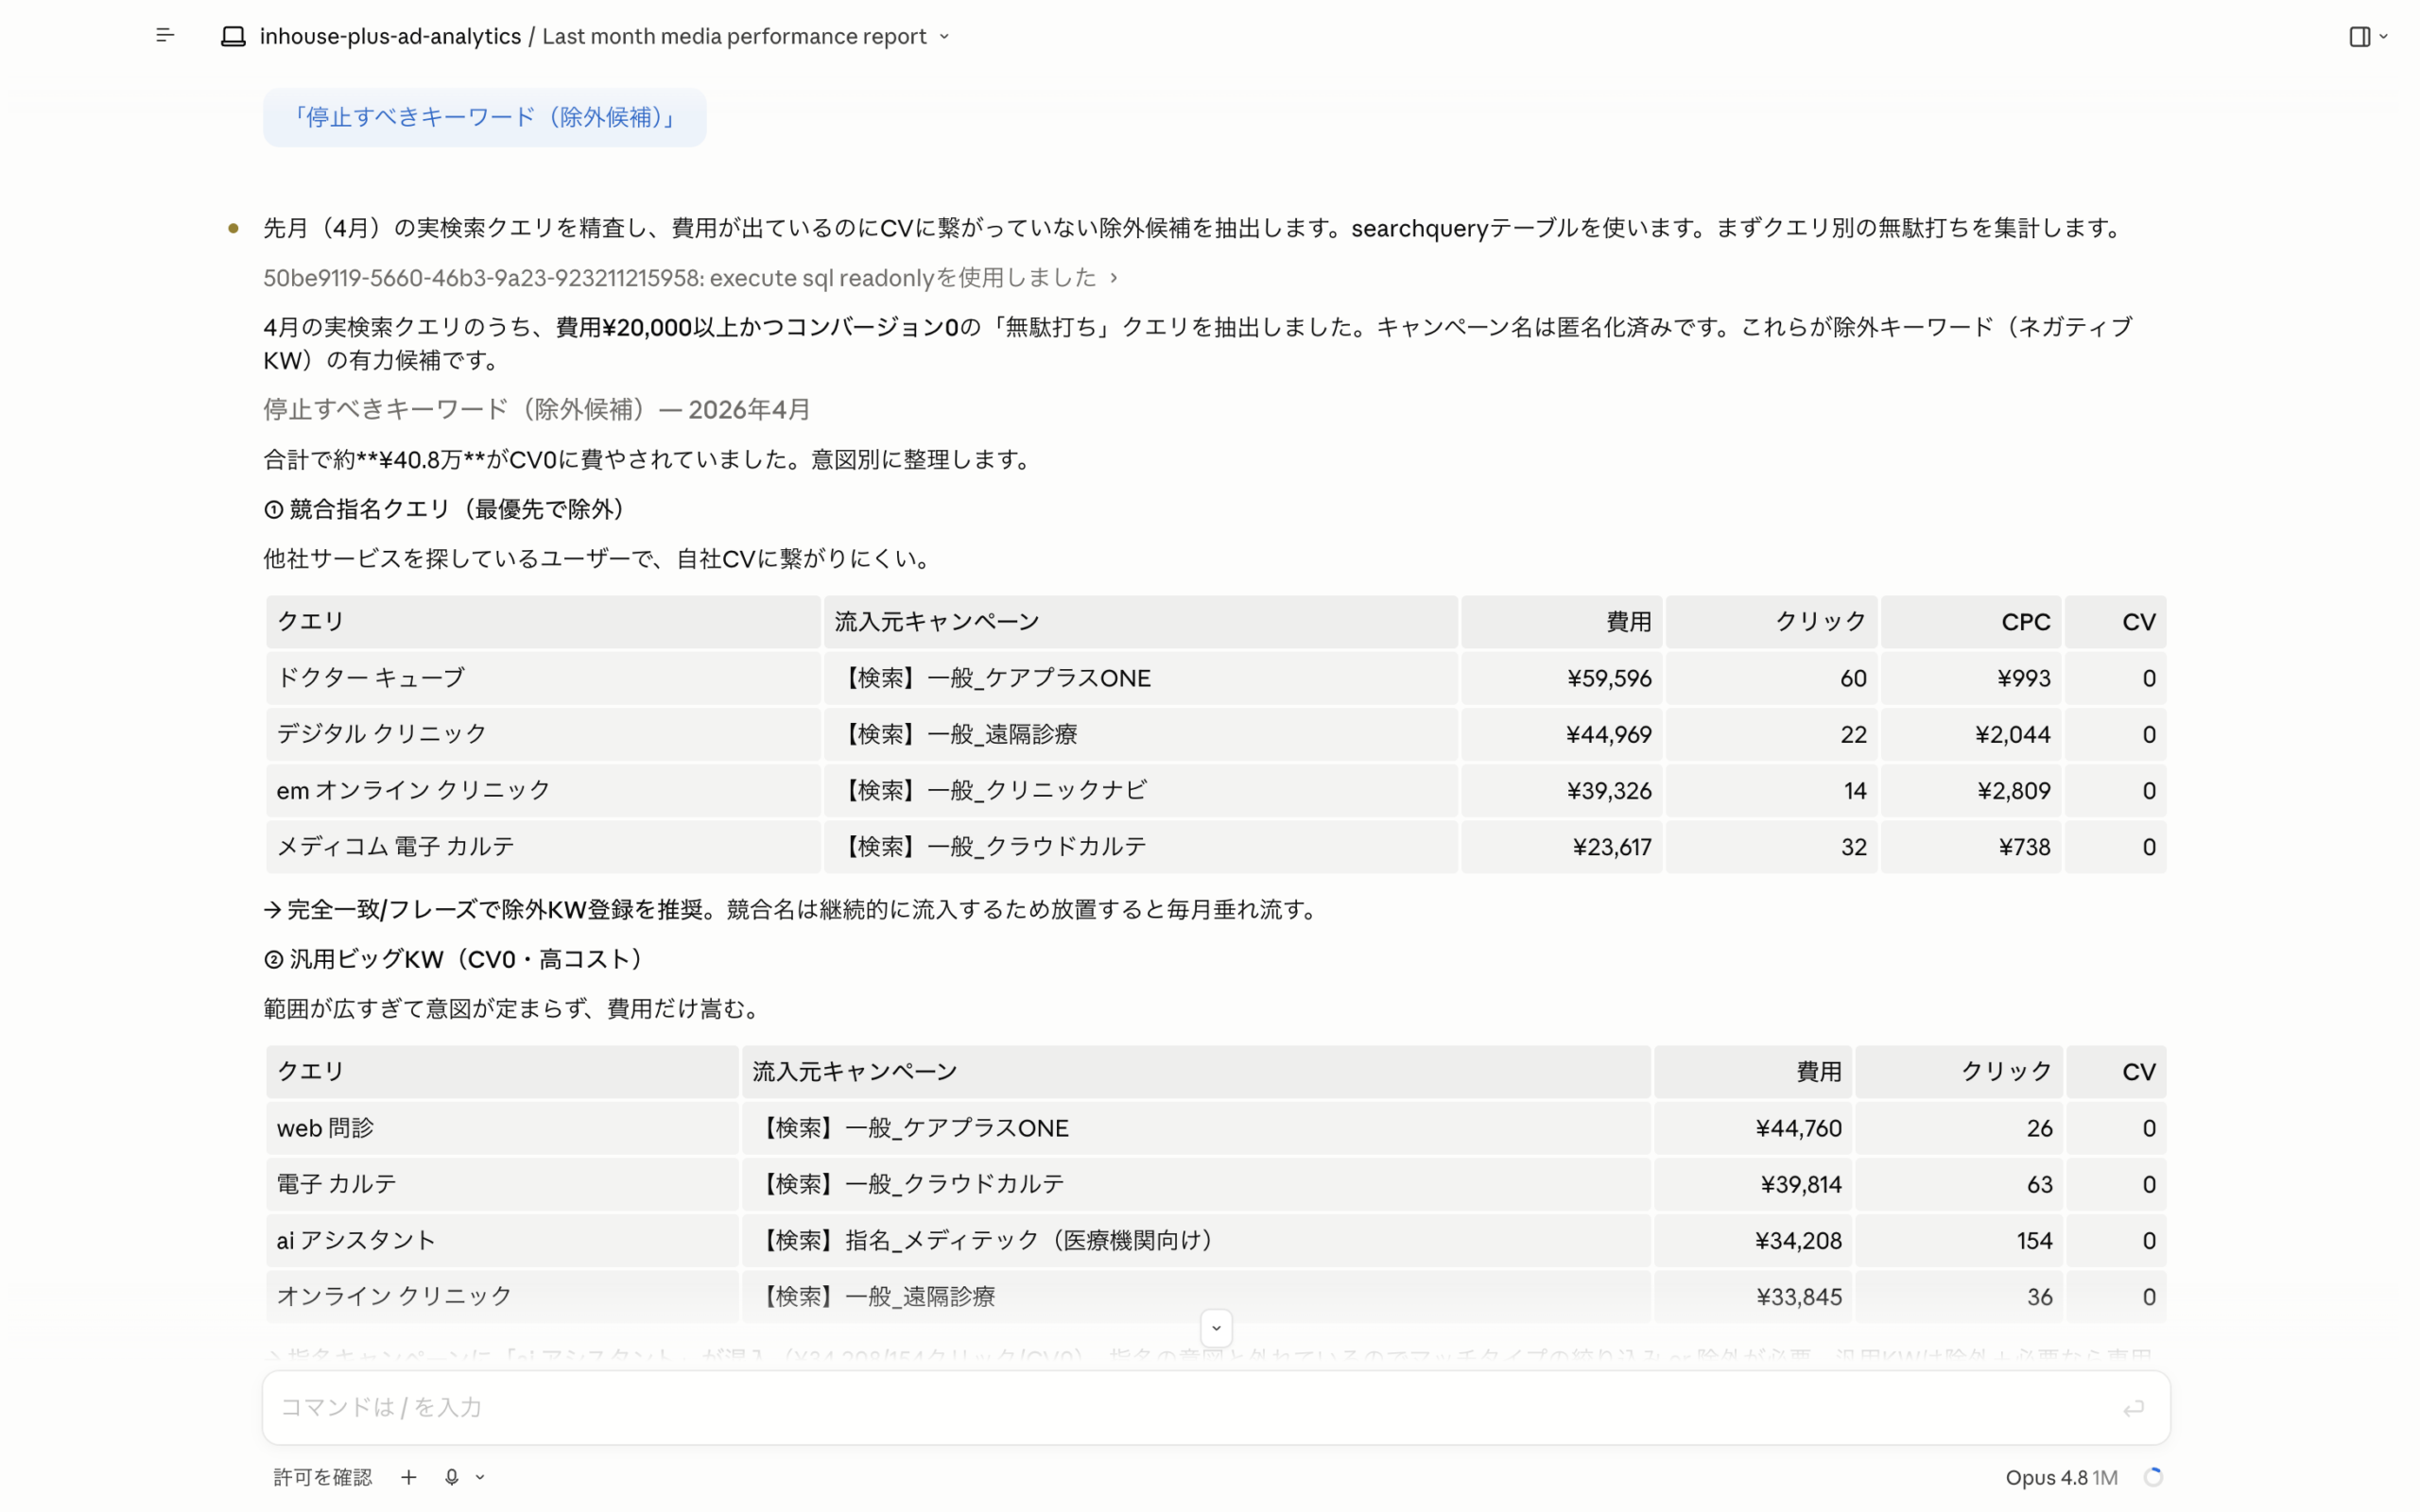Screen dimensions: 2420x1512
Task: Click the デジタル クリニック query cell
Action: pyautogui.click(x=543, y=734)
